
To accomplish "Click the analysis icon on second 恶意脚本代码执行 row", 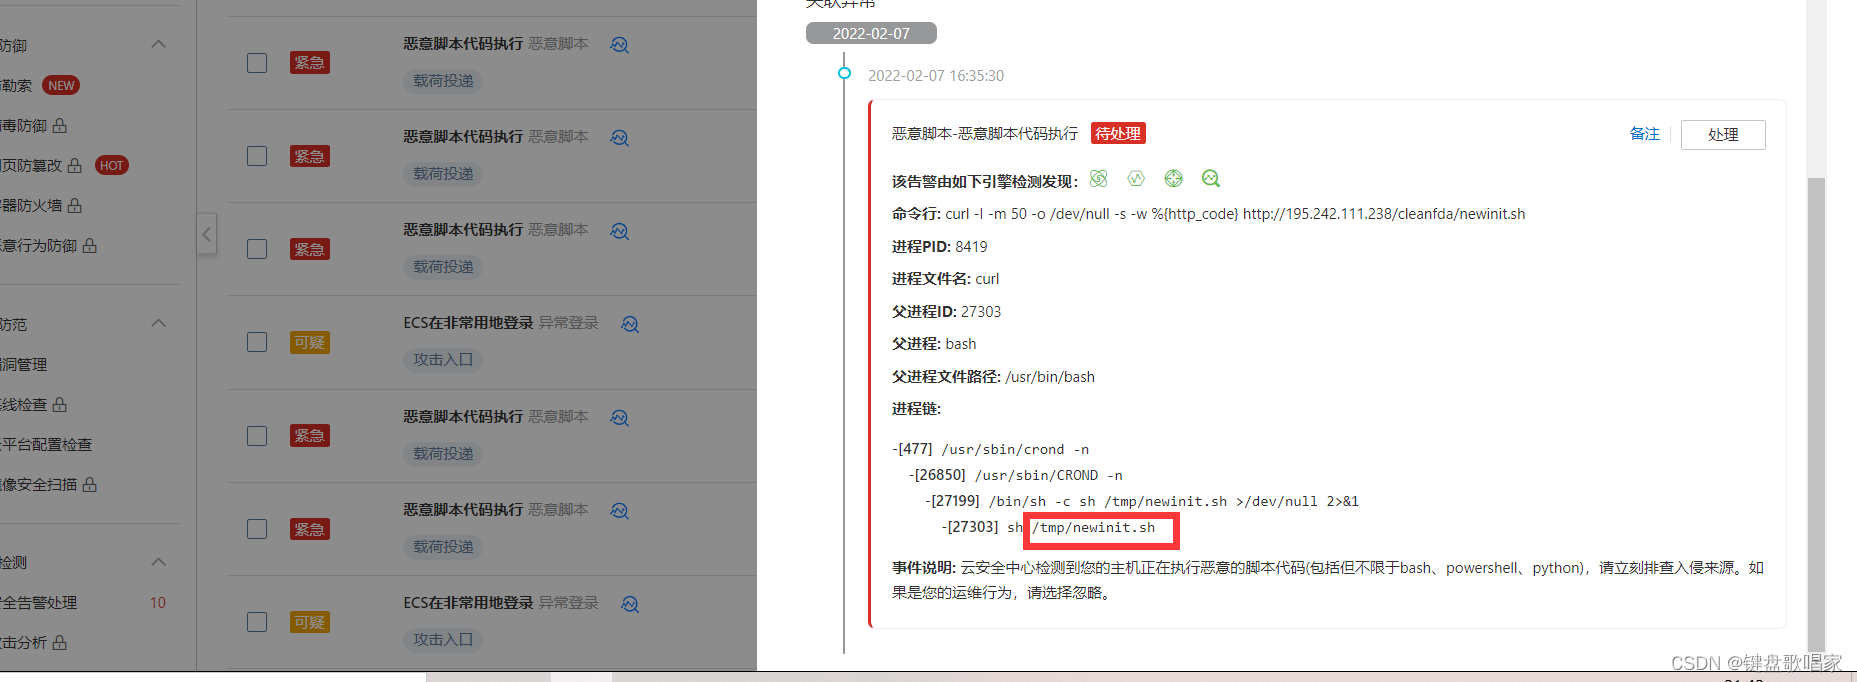I will coord(620,138).
